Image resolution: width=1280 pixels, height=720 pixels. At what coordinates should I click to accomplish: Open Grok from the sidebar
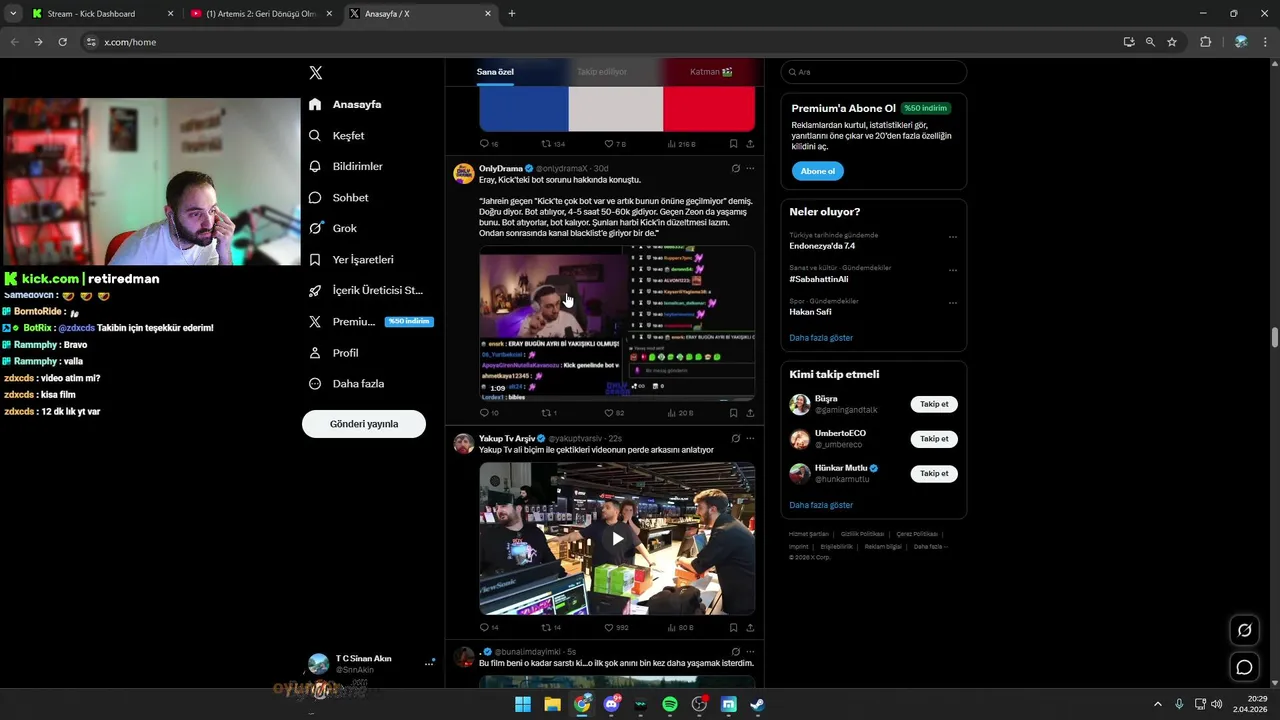coord(332,228)
